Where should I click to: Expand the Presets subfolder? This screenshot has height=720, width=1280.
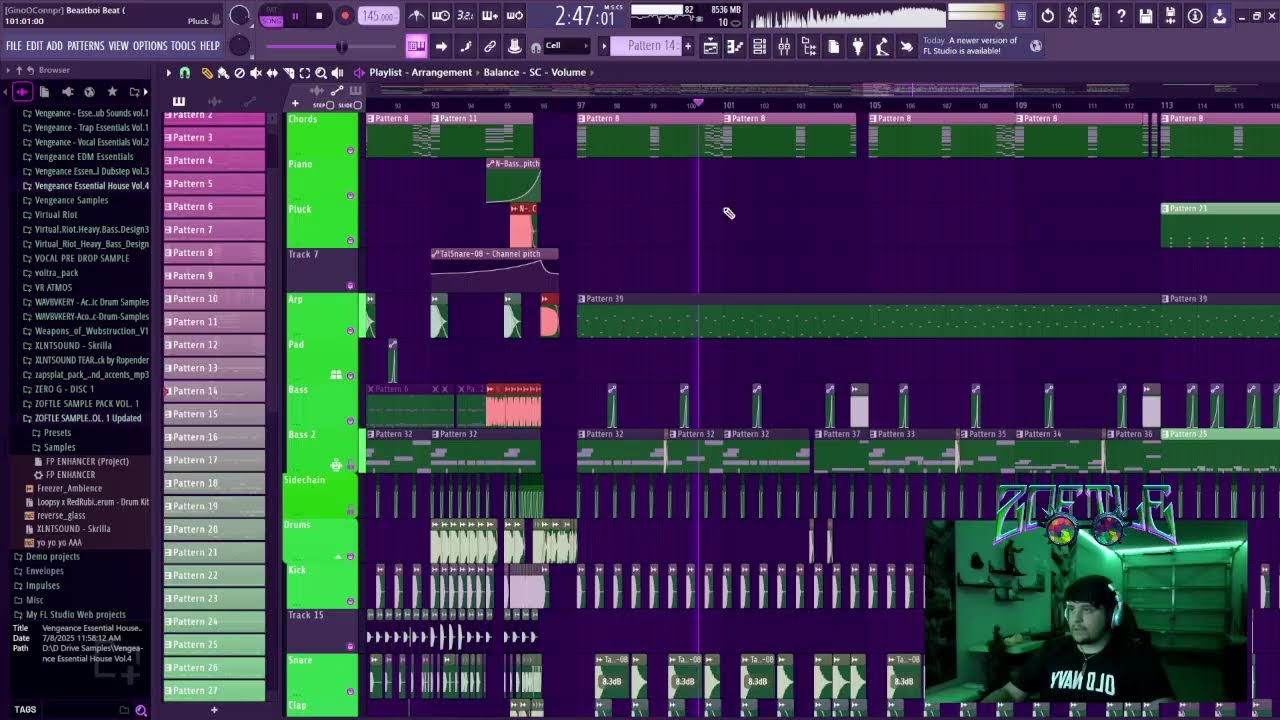click(57, 433)
